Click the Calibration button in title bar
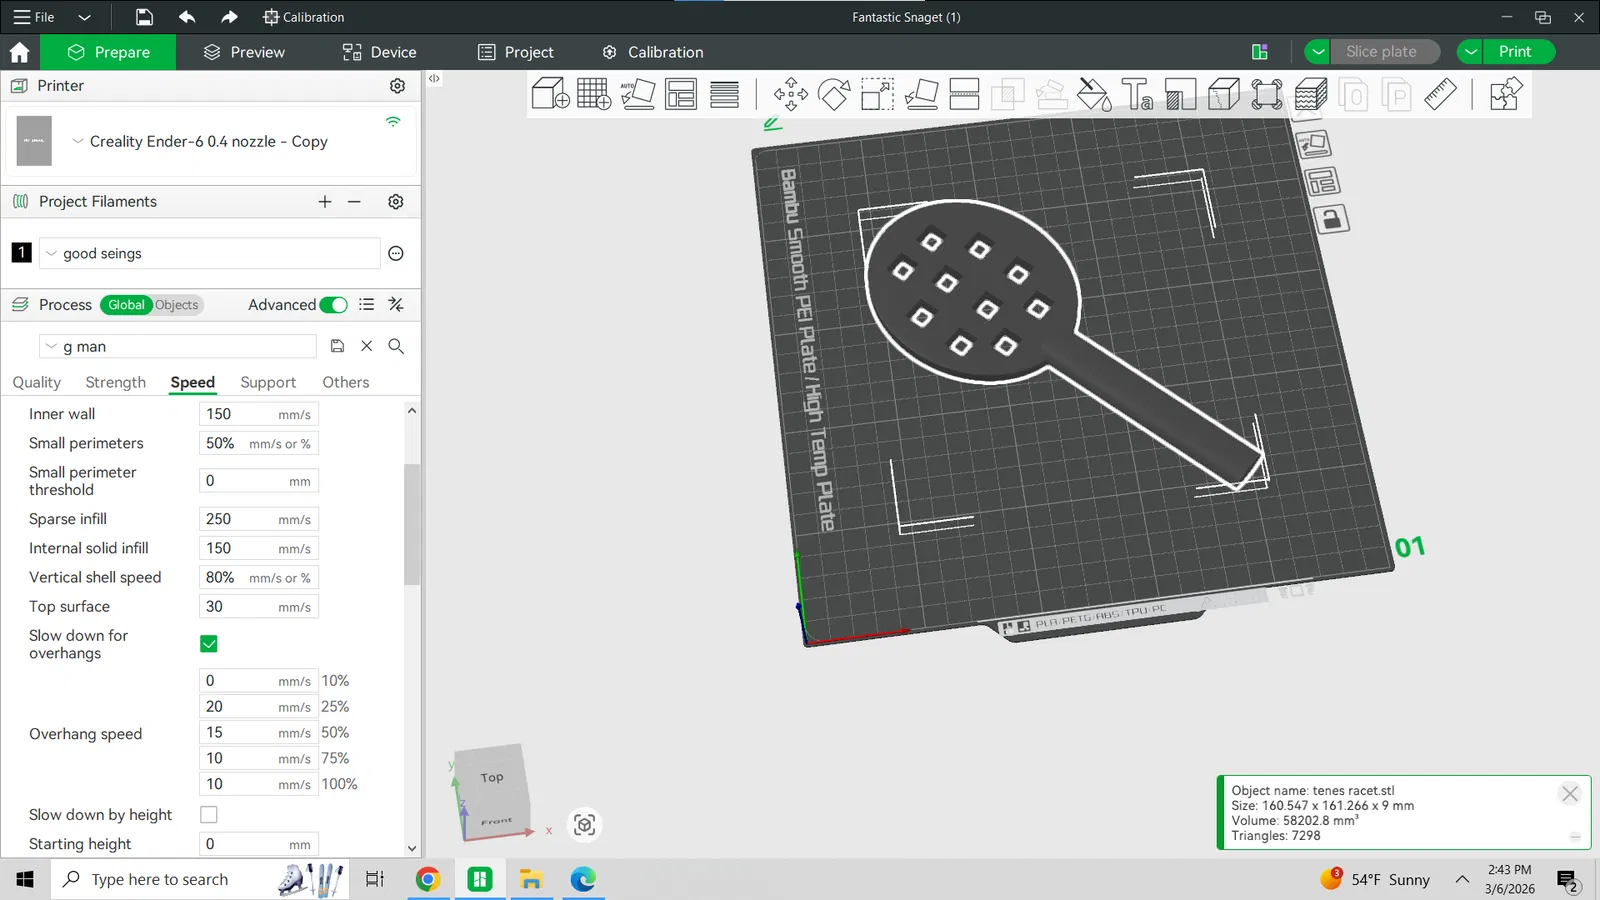The image size is (1600, 900). [x=304, y=17]
